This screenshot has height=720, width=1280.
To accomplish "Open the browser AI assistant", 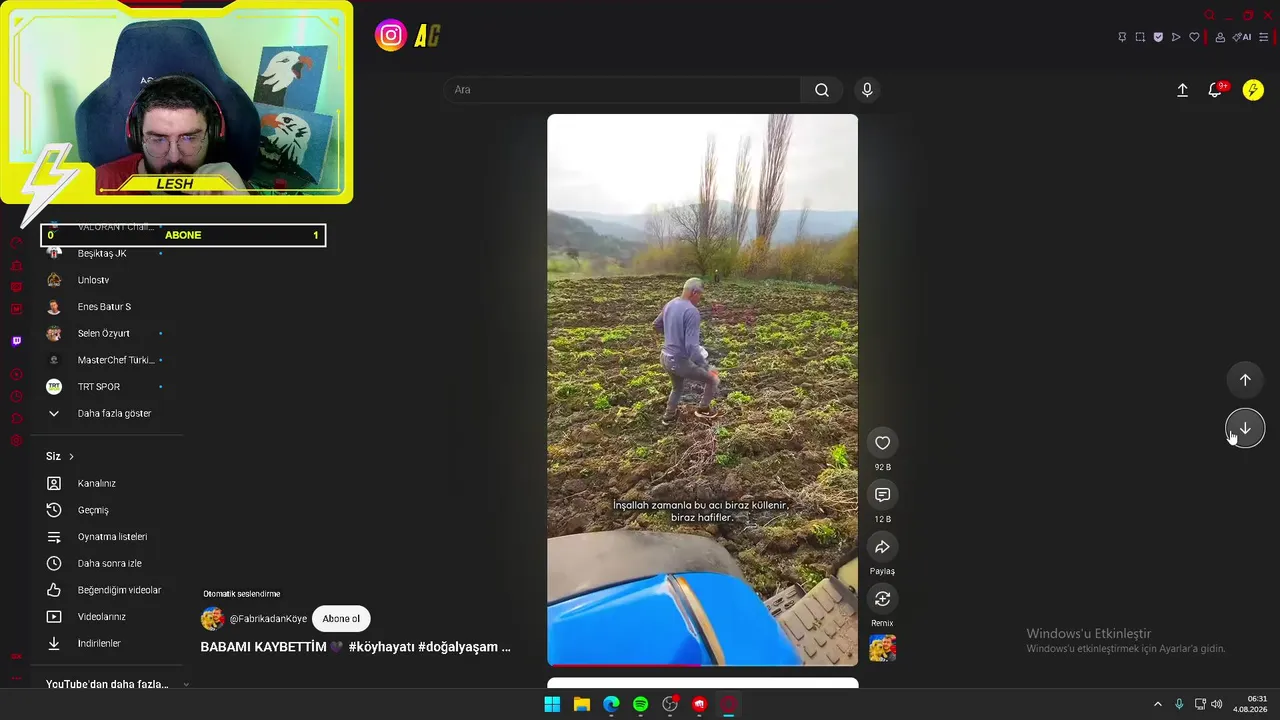I will coord(1242,37).
